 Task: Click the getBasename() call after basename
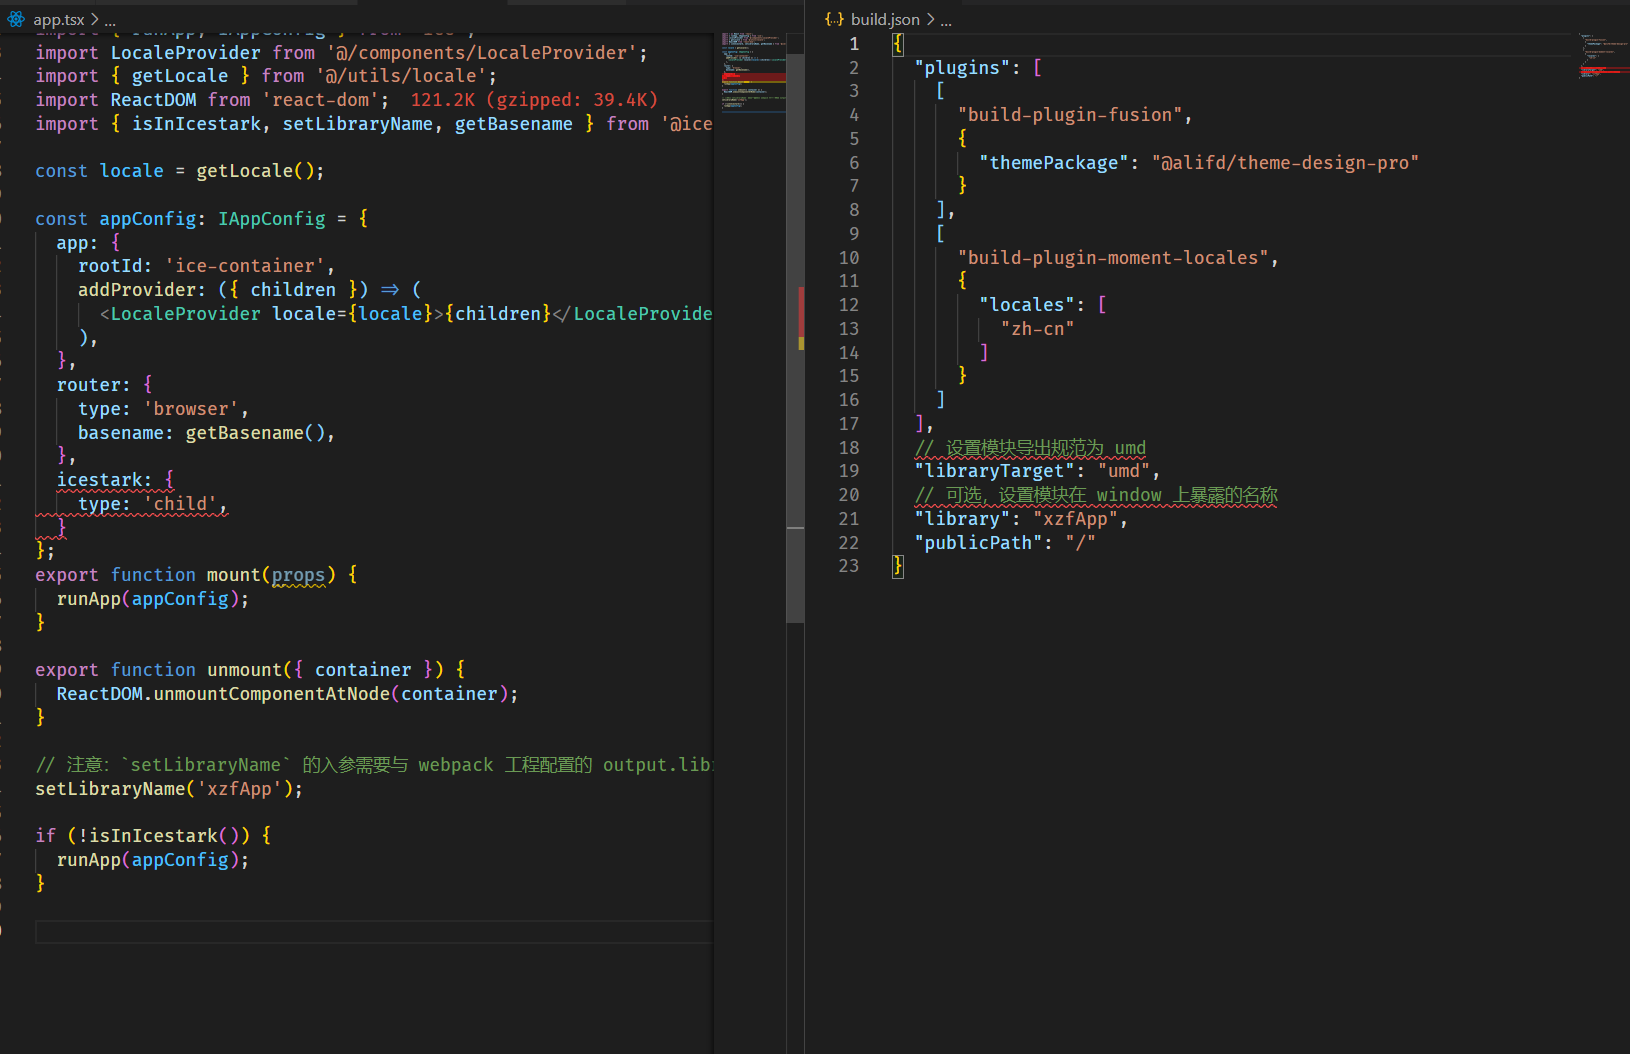point(256,433)
